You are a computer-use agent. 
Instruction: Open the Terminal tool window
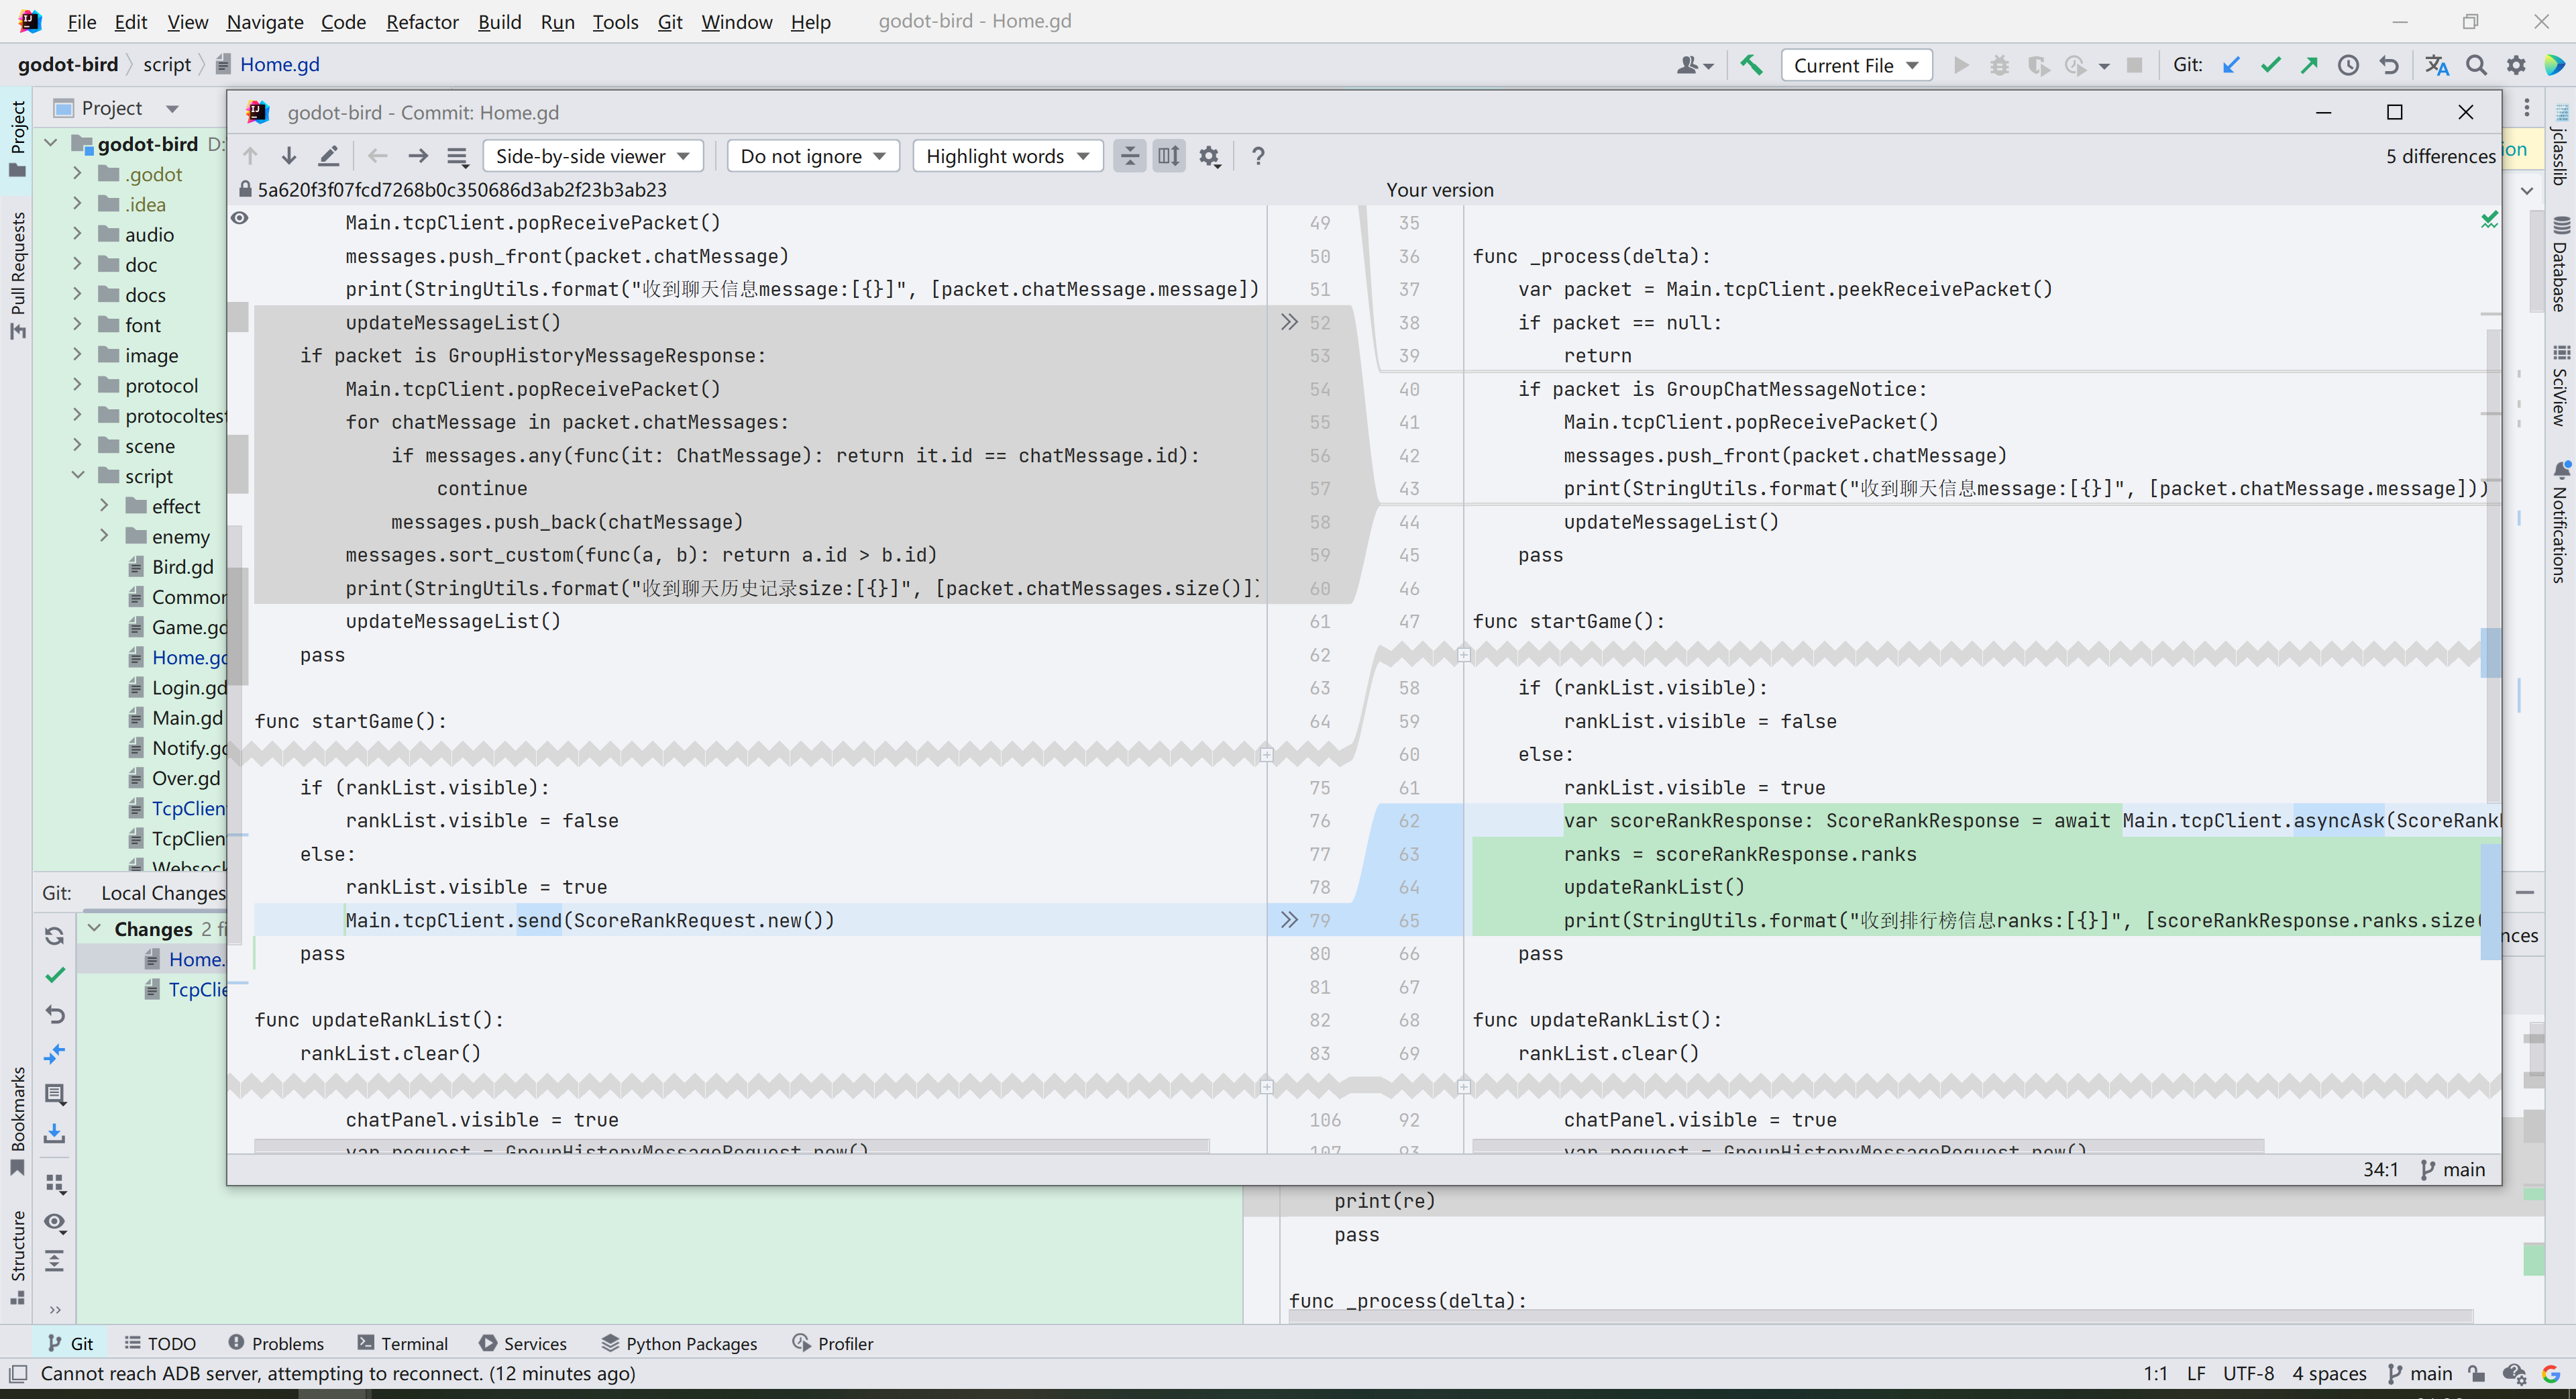point(403,1343)
